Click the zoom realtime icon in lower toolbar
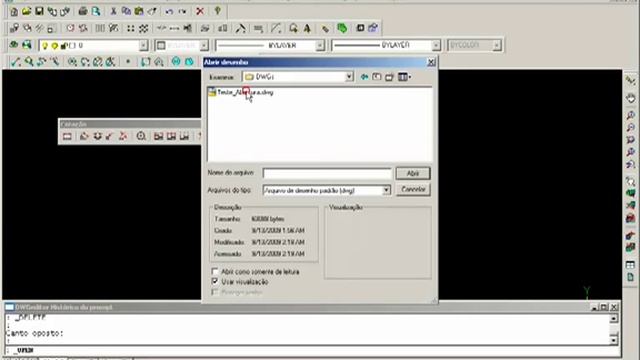Screen dimensions: 640x360 [x=29, y=62]
